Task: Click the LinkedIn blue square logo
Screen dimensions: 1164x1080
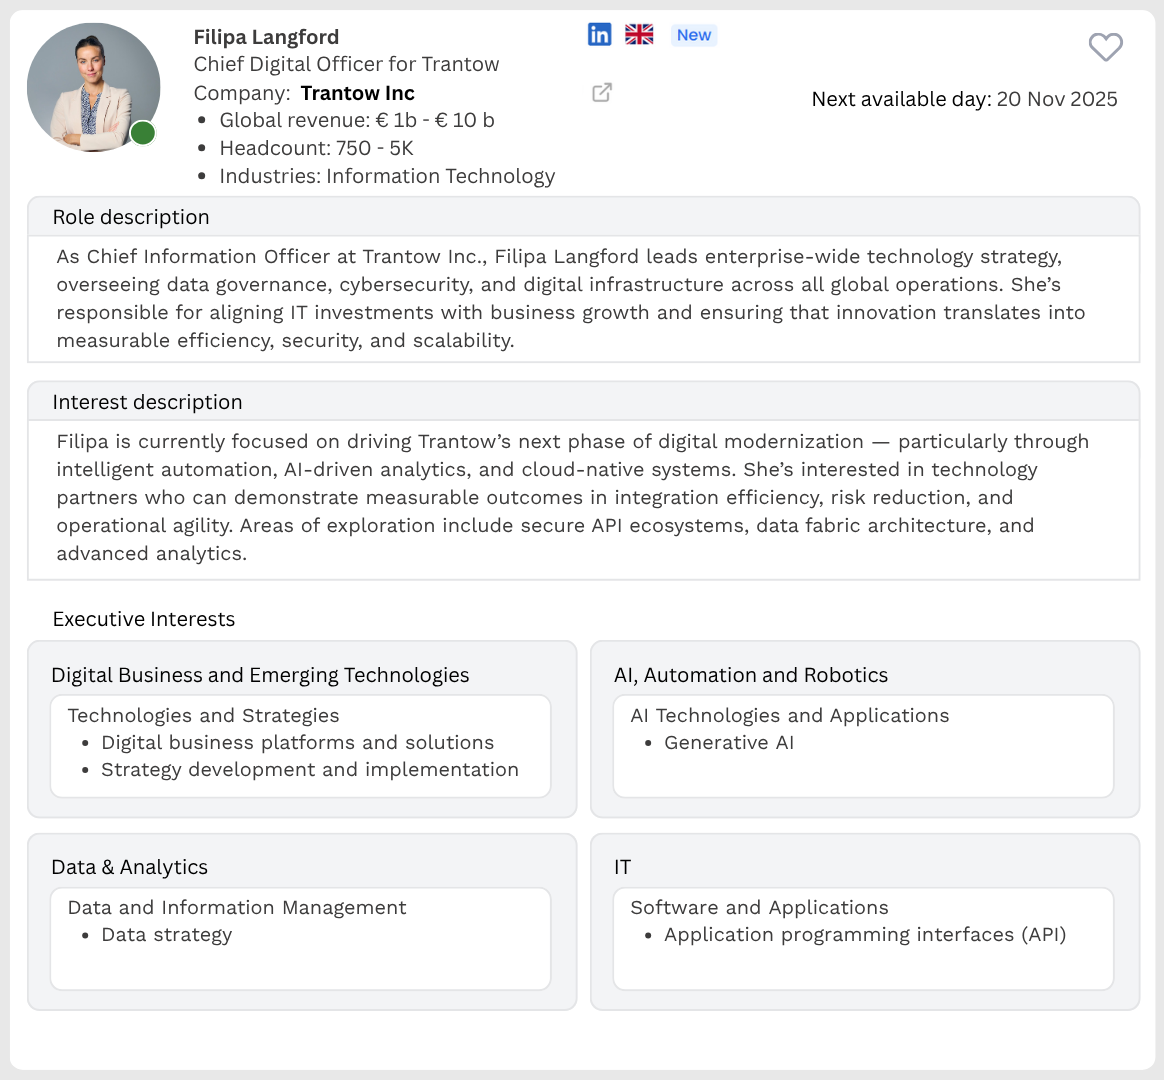Action: (x=599, y=33)
